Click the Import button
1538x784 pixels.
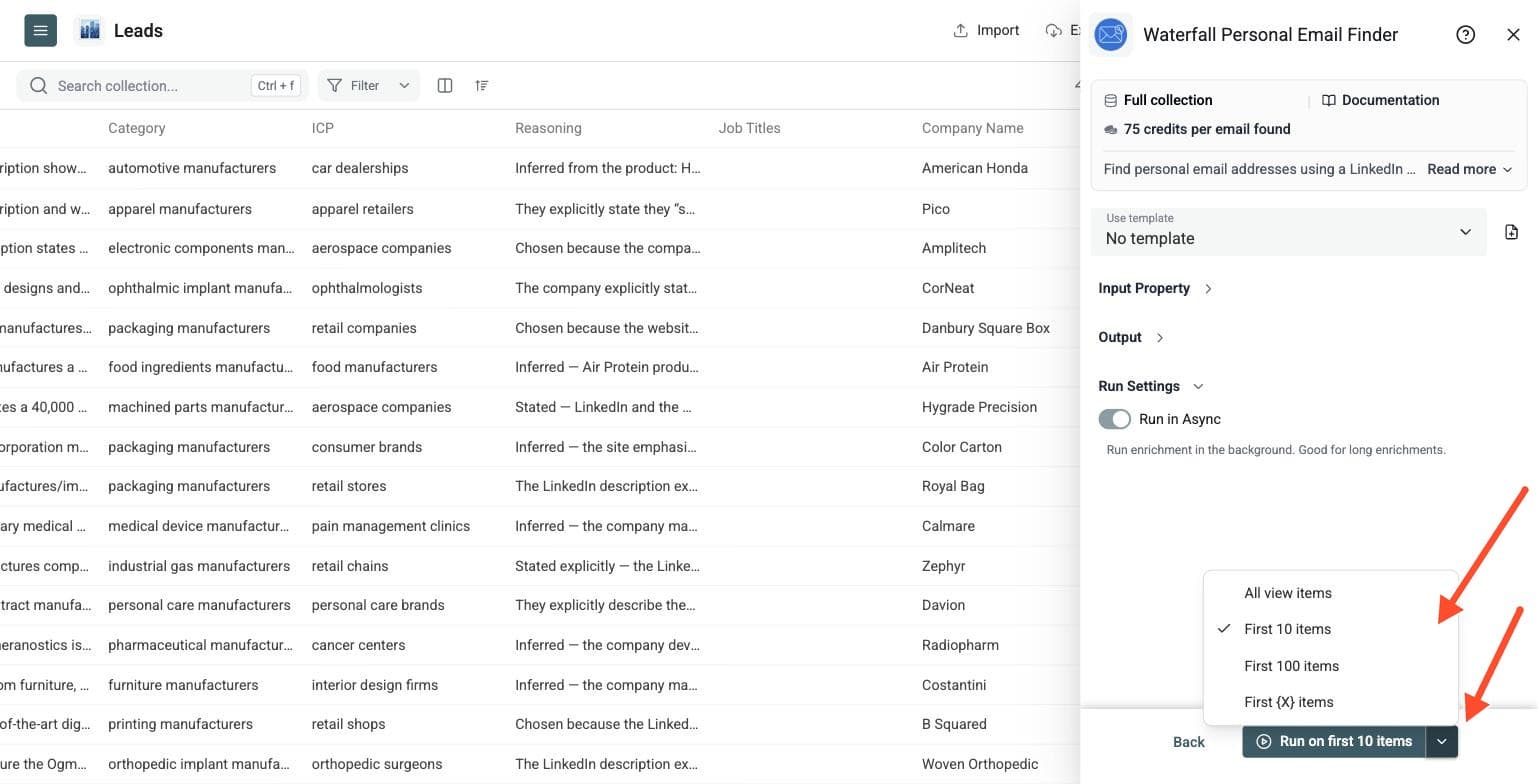tap(986, 31)
